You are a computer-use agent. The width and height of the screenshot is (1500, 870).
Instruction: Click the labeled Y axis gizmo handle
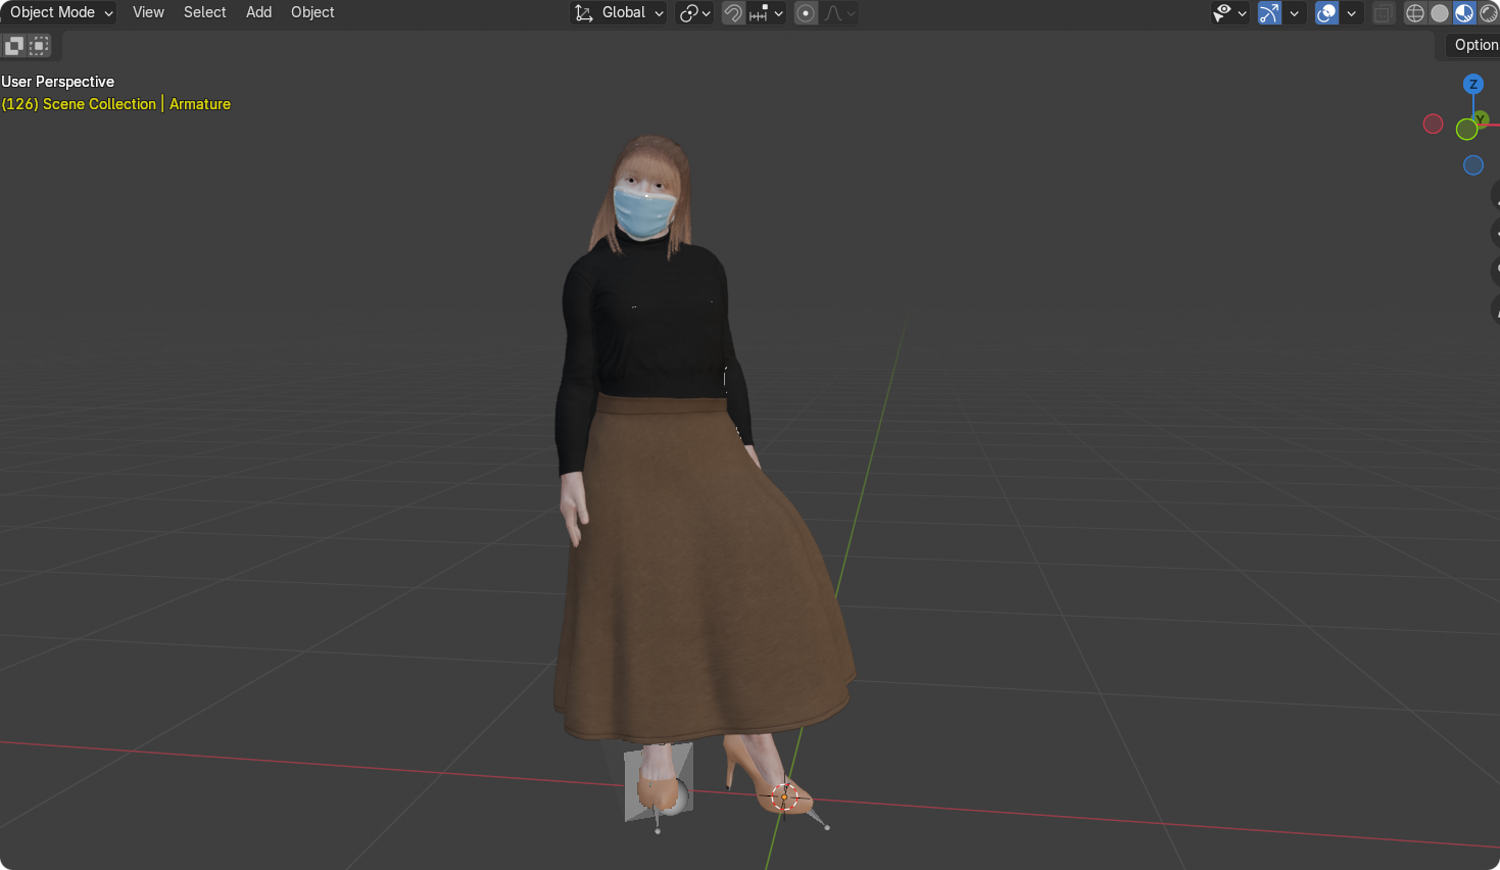1481,119
